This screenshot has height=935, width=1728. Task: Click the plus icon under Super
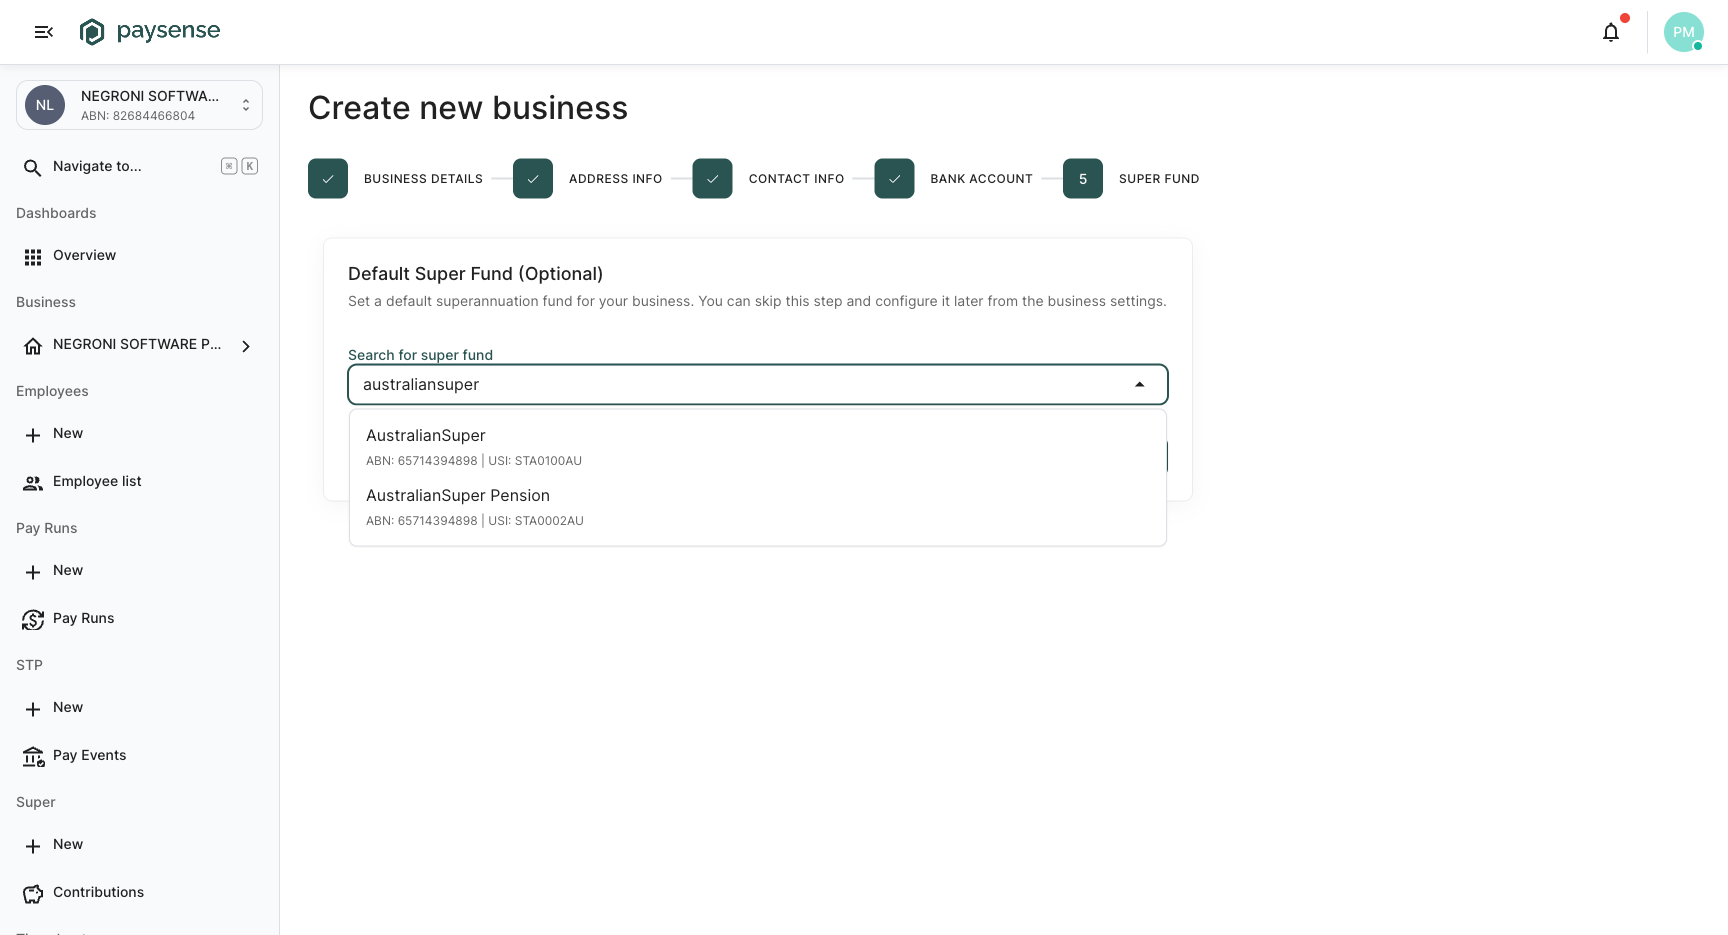click(33, 846)
